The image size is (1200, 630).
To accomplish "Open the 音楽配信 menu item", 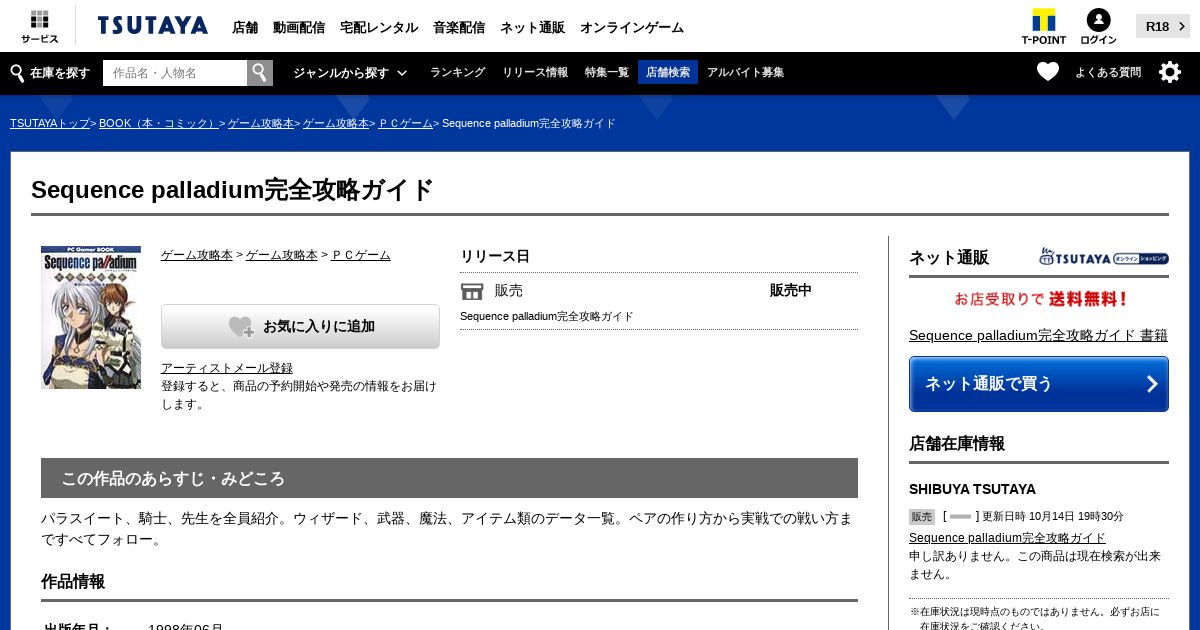I will (459, 27).
